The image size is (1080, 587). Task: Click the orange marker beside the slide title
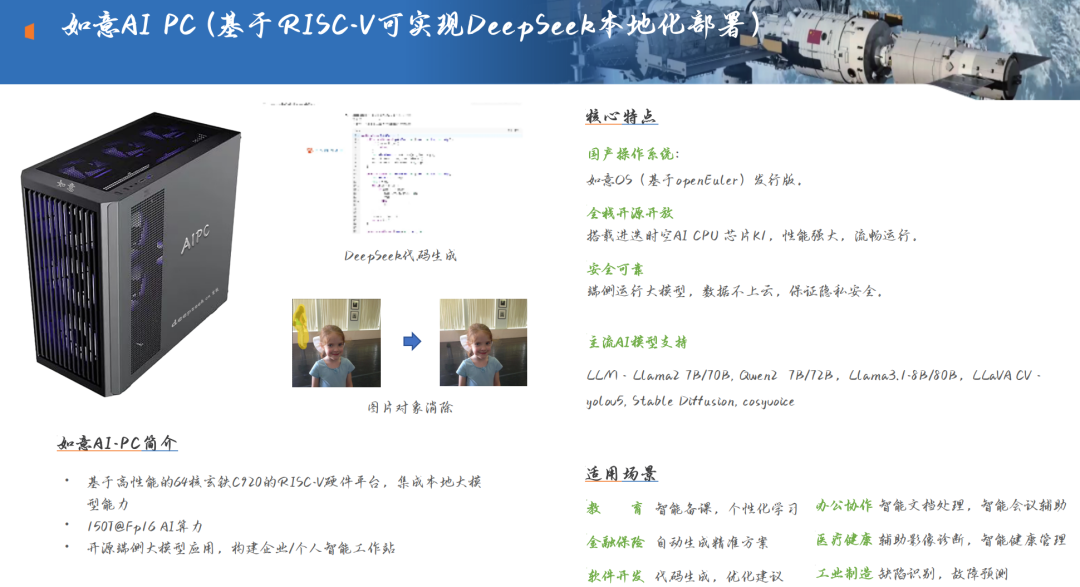point(30,31)
